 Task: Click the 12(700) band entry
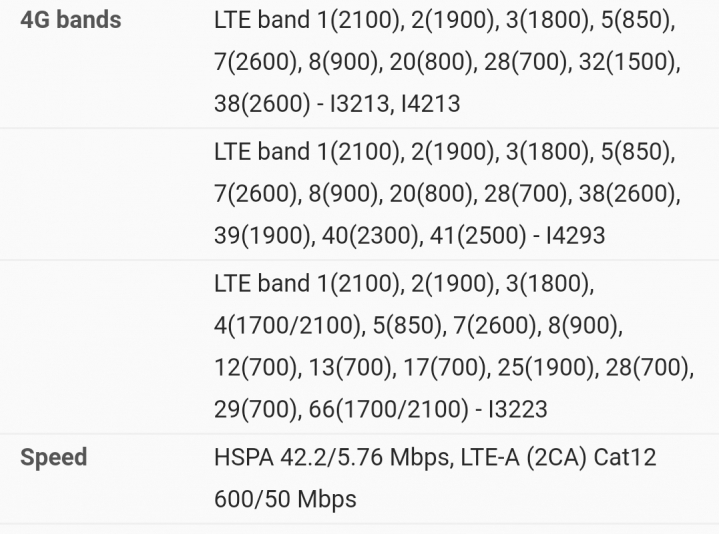click(258, 367)
